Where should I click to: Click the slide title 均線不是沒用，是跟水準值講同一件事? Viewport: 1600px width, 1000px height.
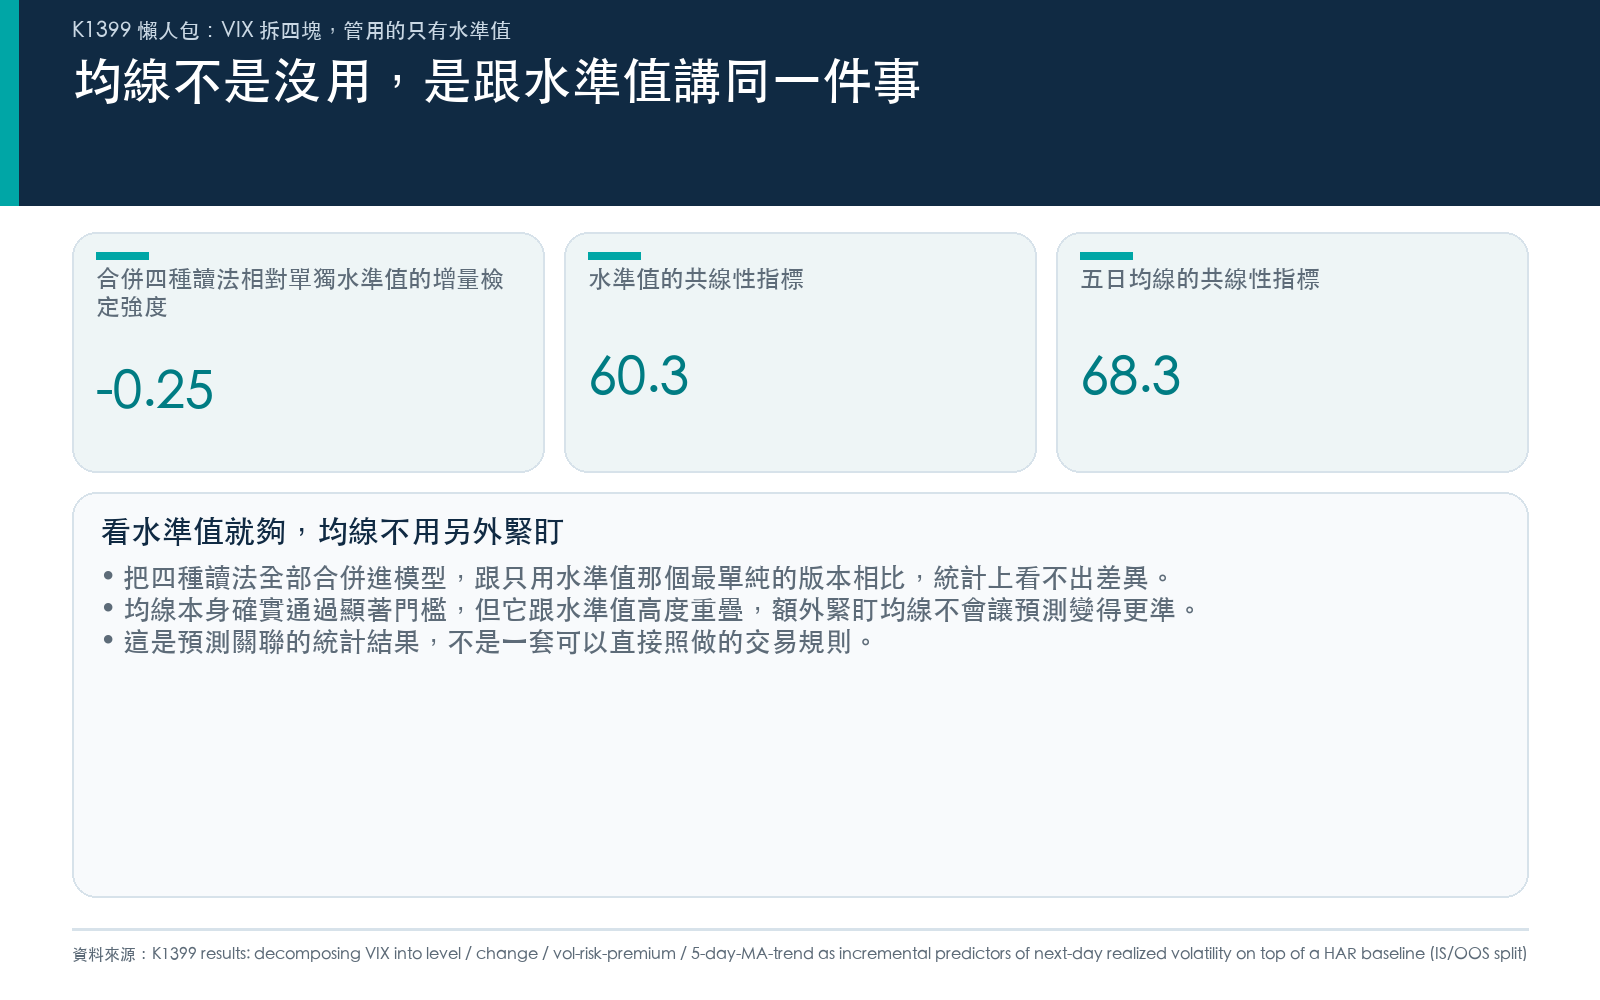(497, 81)
